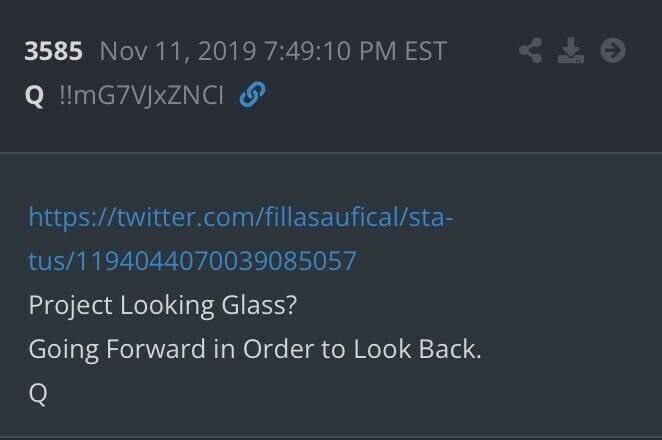Click the "Project Looking Glass?" line
Image resolution: width=662 pixels, height=440 pixels.
point(163,305)
